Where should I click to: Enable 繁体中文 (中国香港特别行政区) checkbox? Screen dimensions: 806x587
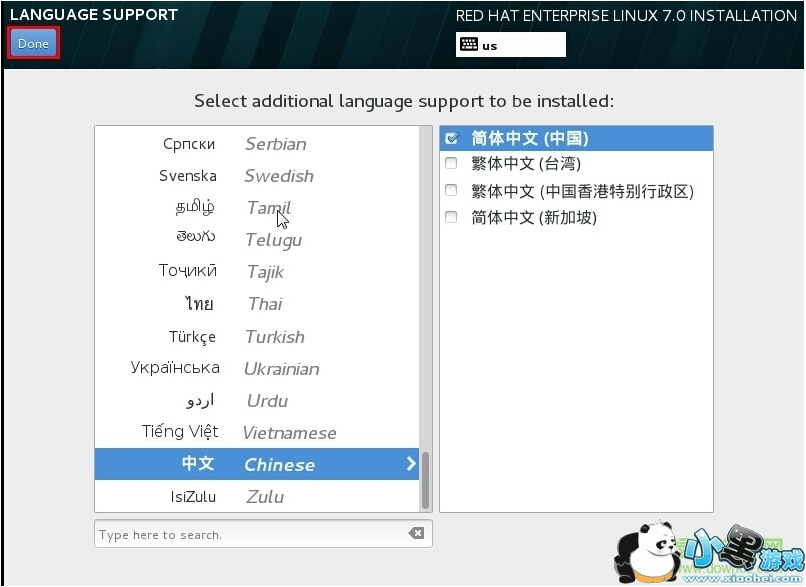(x=451, y=190)
